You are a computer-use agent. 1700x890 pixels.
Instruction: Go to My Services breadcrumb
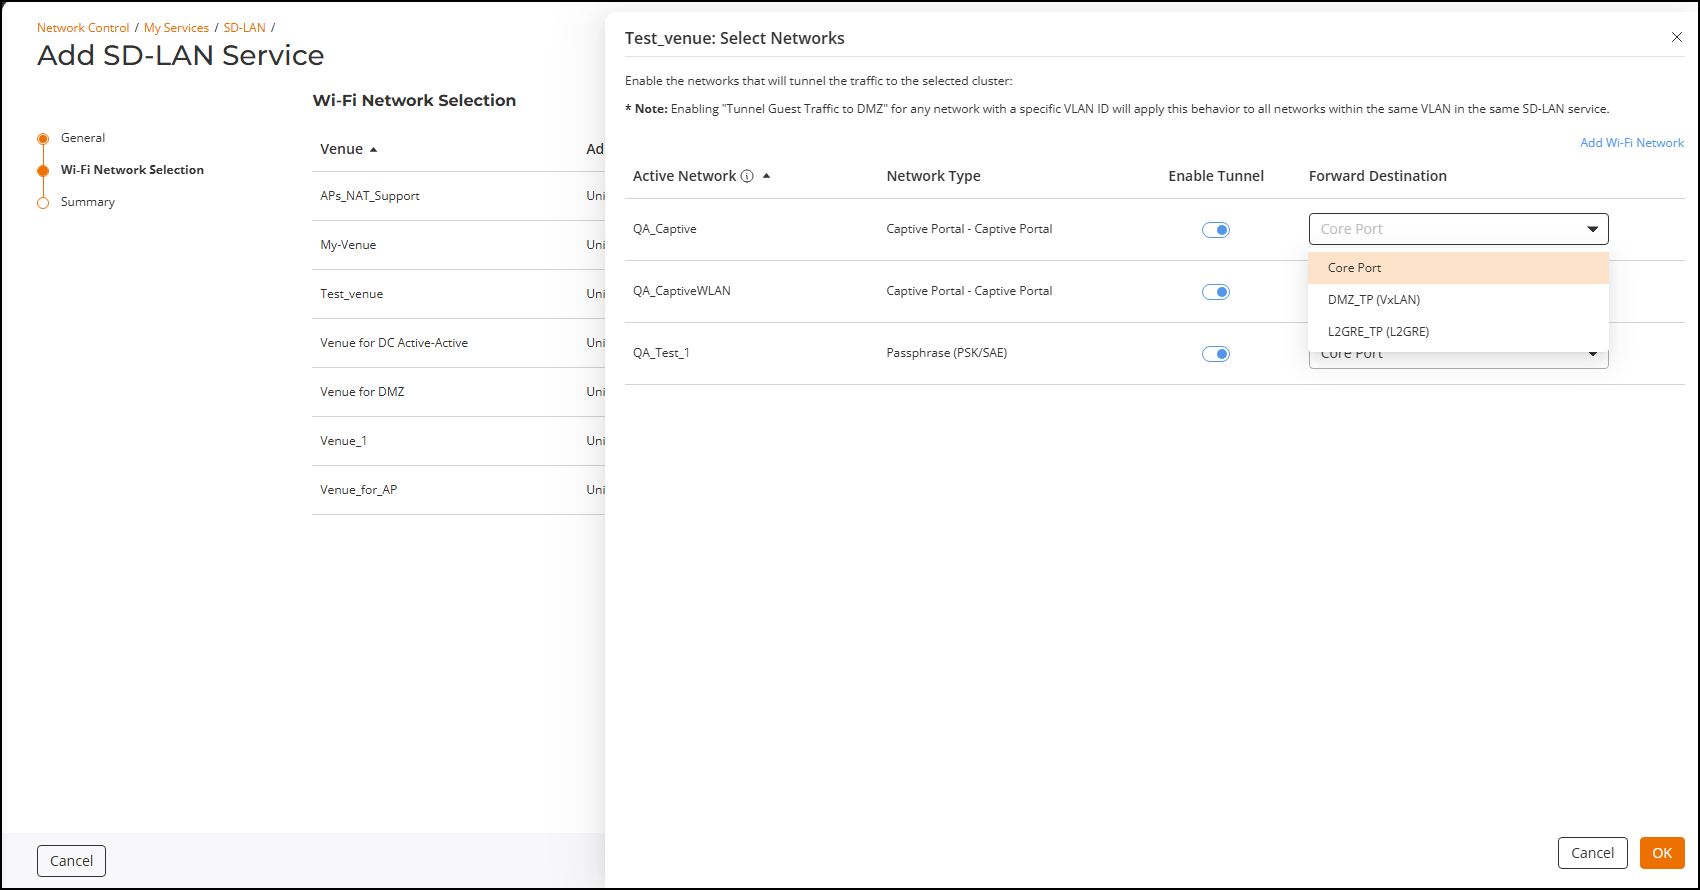(x=176, y=28)
